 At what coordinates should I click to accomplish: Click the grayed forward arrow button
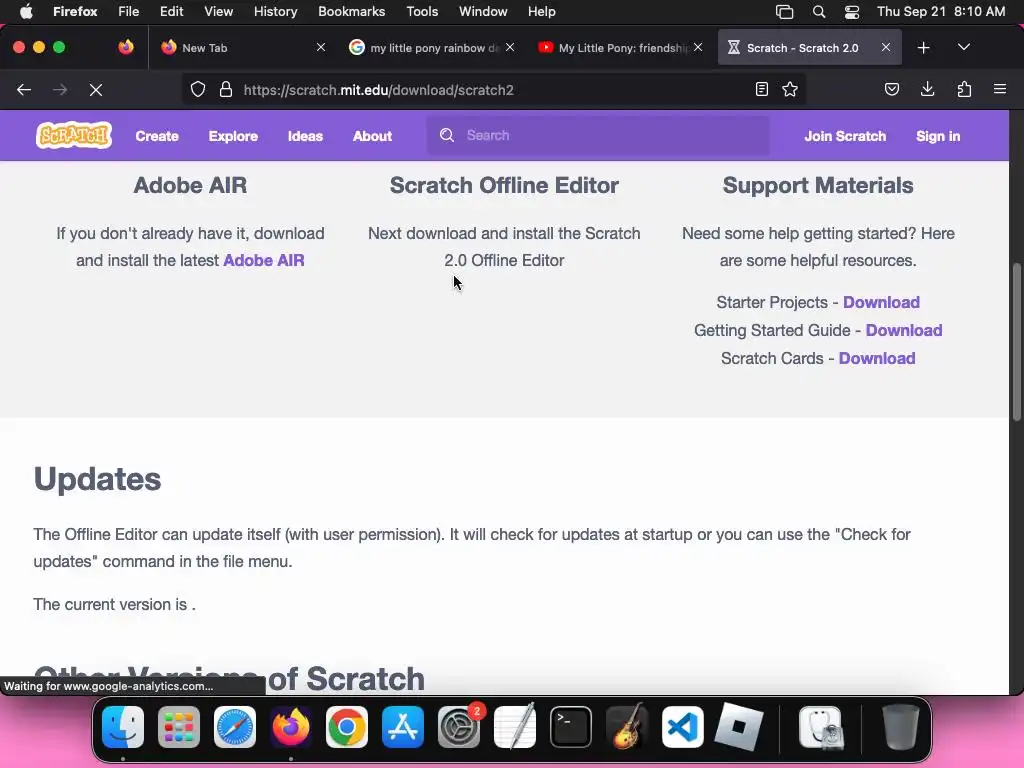(x=60, y=90)
